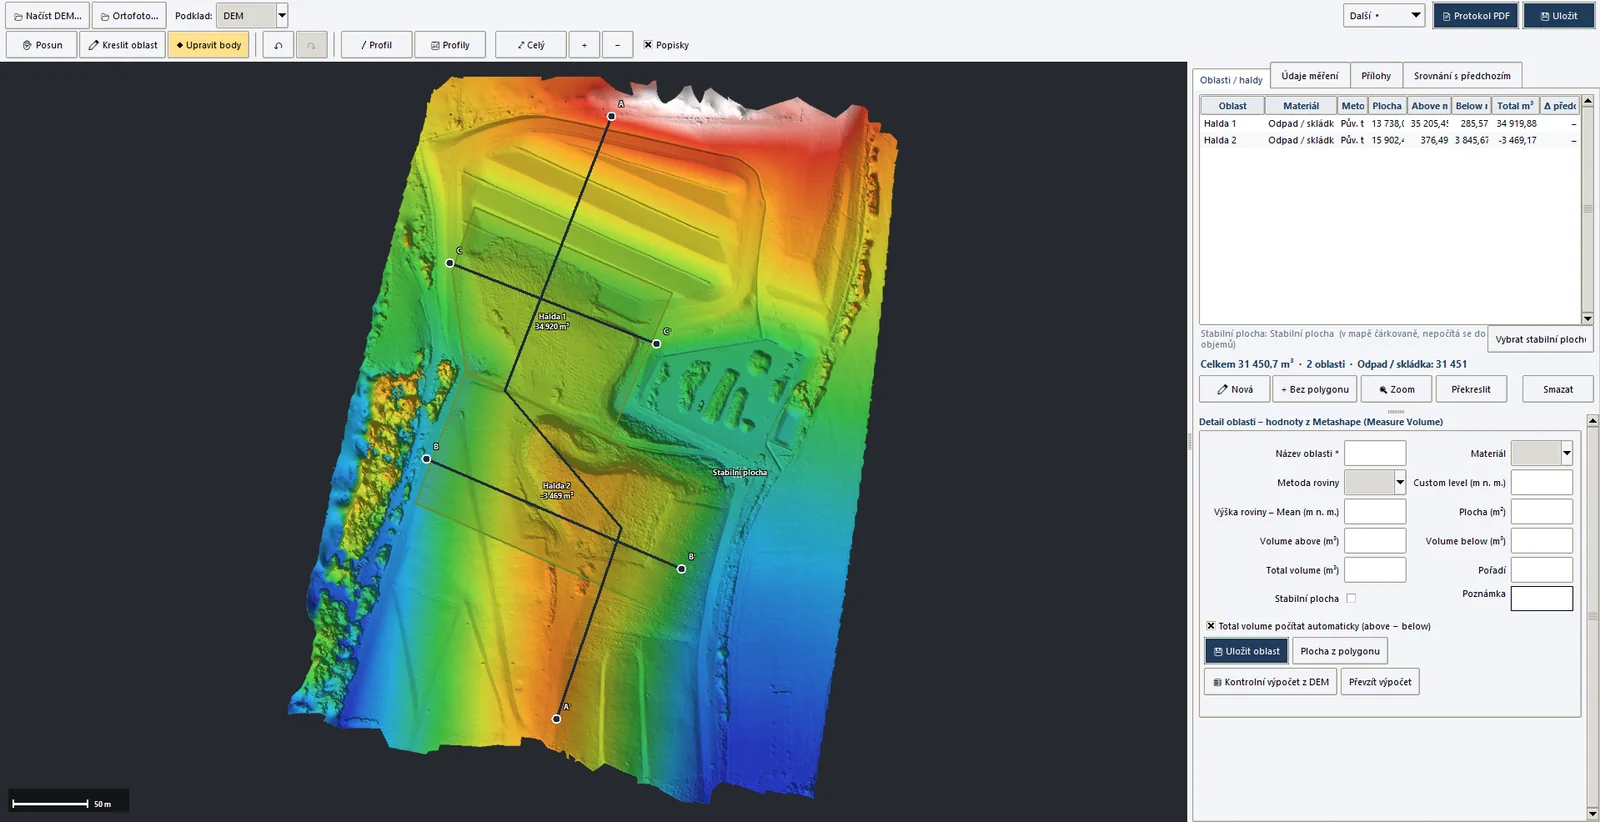Select the Posun pan tool
The image size is (1600, 822).
coord(42,45)
